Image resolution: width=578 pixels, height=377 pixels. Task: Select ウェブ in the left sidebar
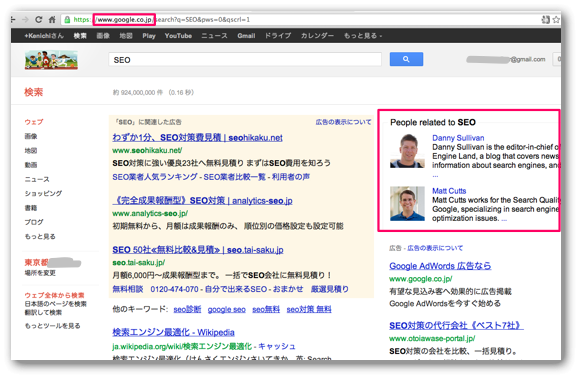[34, 122]
